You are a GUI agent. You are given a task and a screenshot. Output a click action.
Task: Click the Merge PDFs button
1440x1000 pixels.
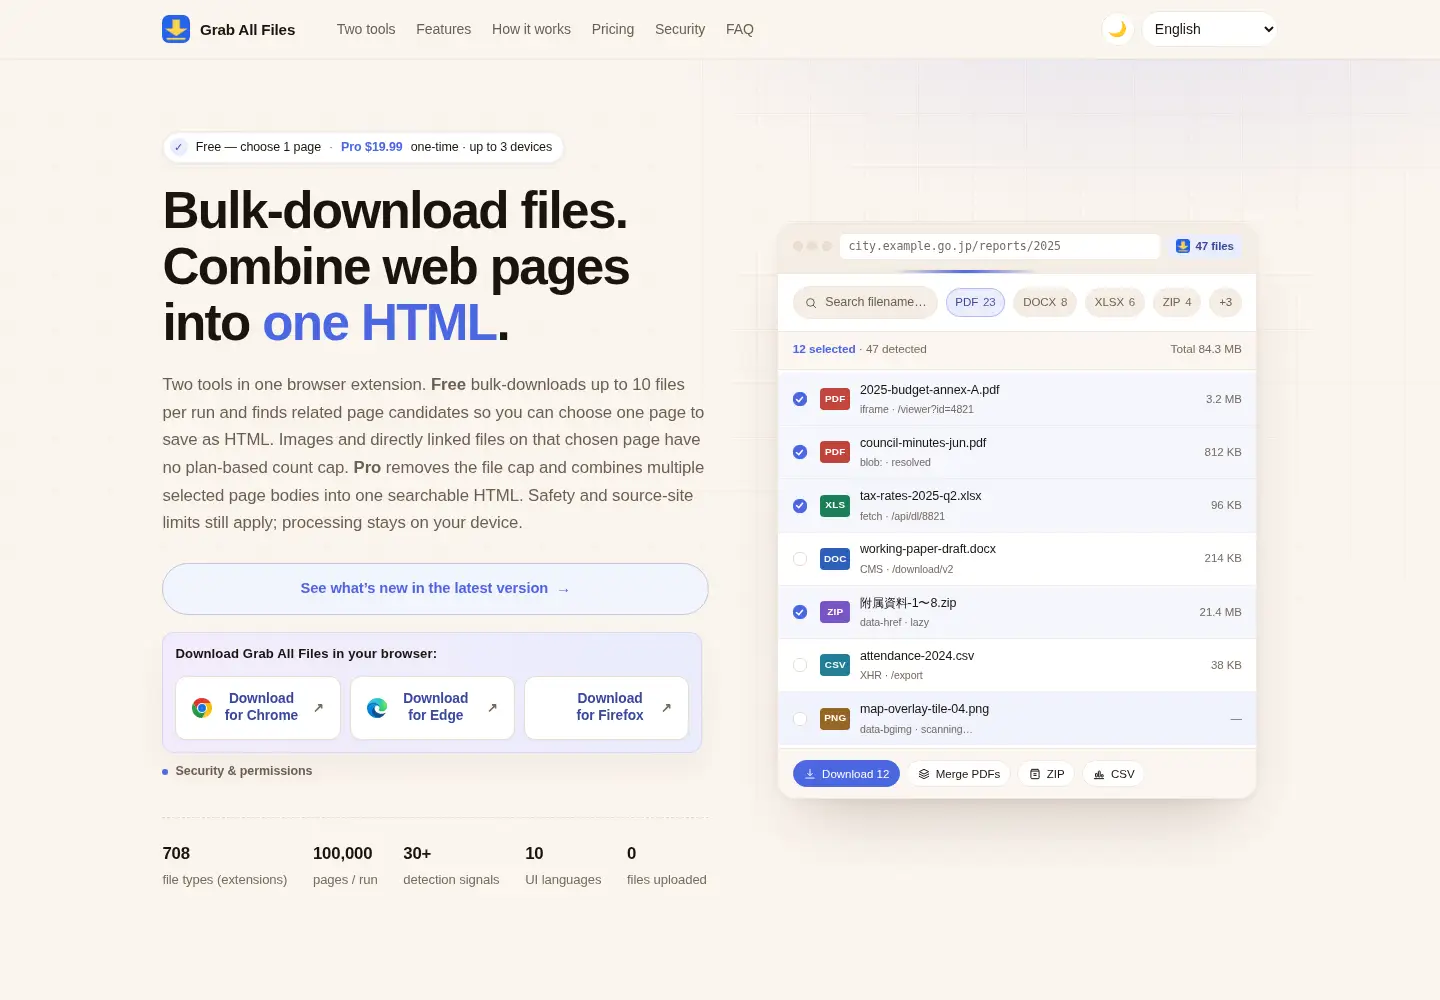959,774
